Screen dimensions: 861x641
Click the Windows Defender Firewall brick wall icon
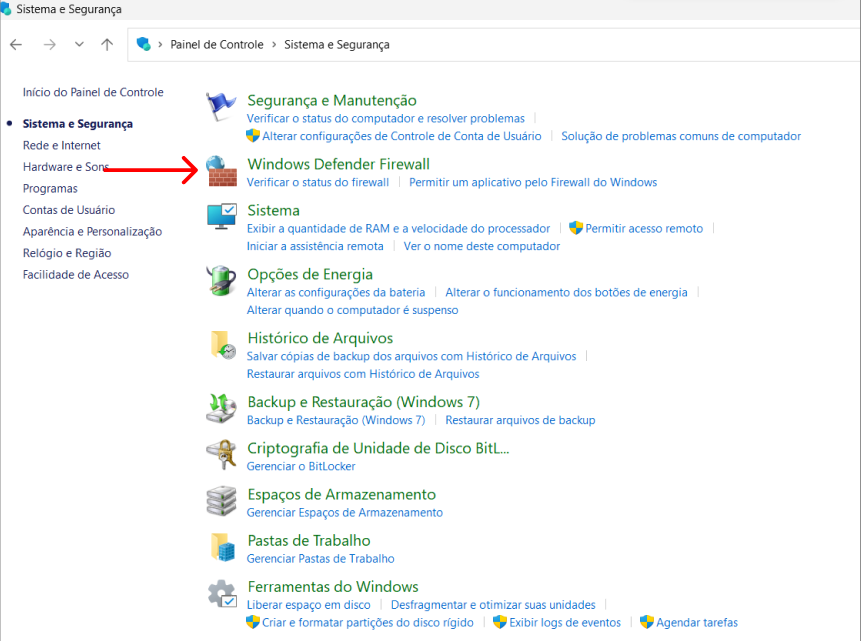coord(222,172)
